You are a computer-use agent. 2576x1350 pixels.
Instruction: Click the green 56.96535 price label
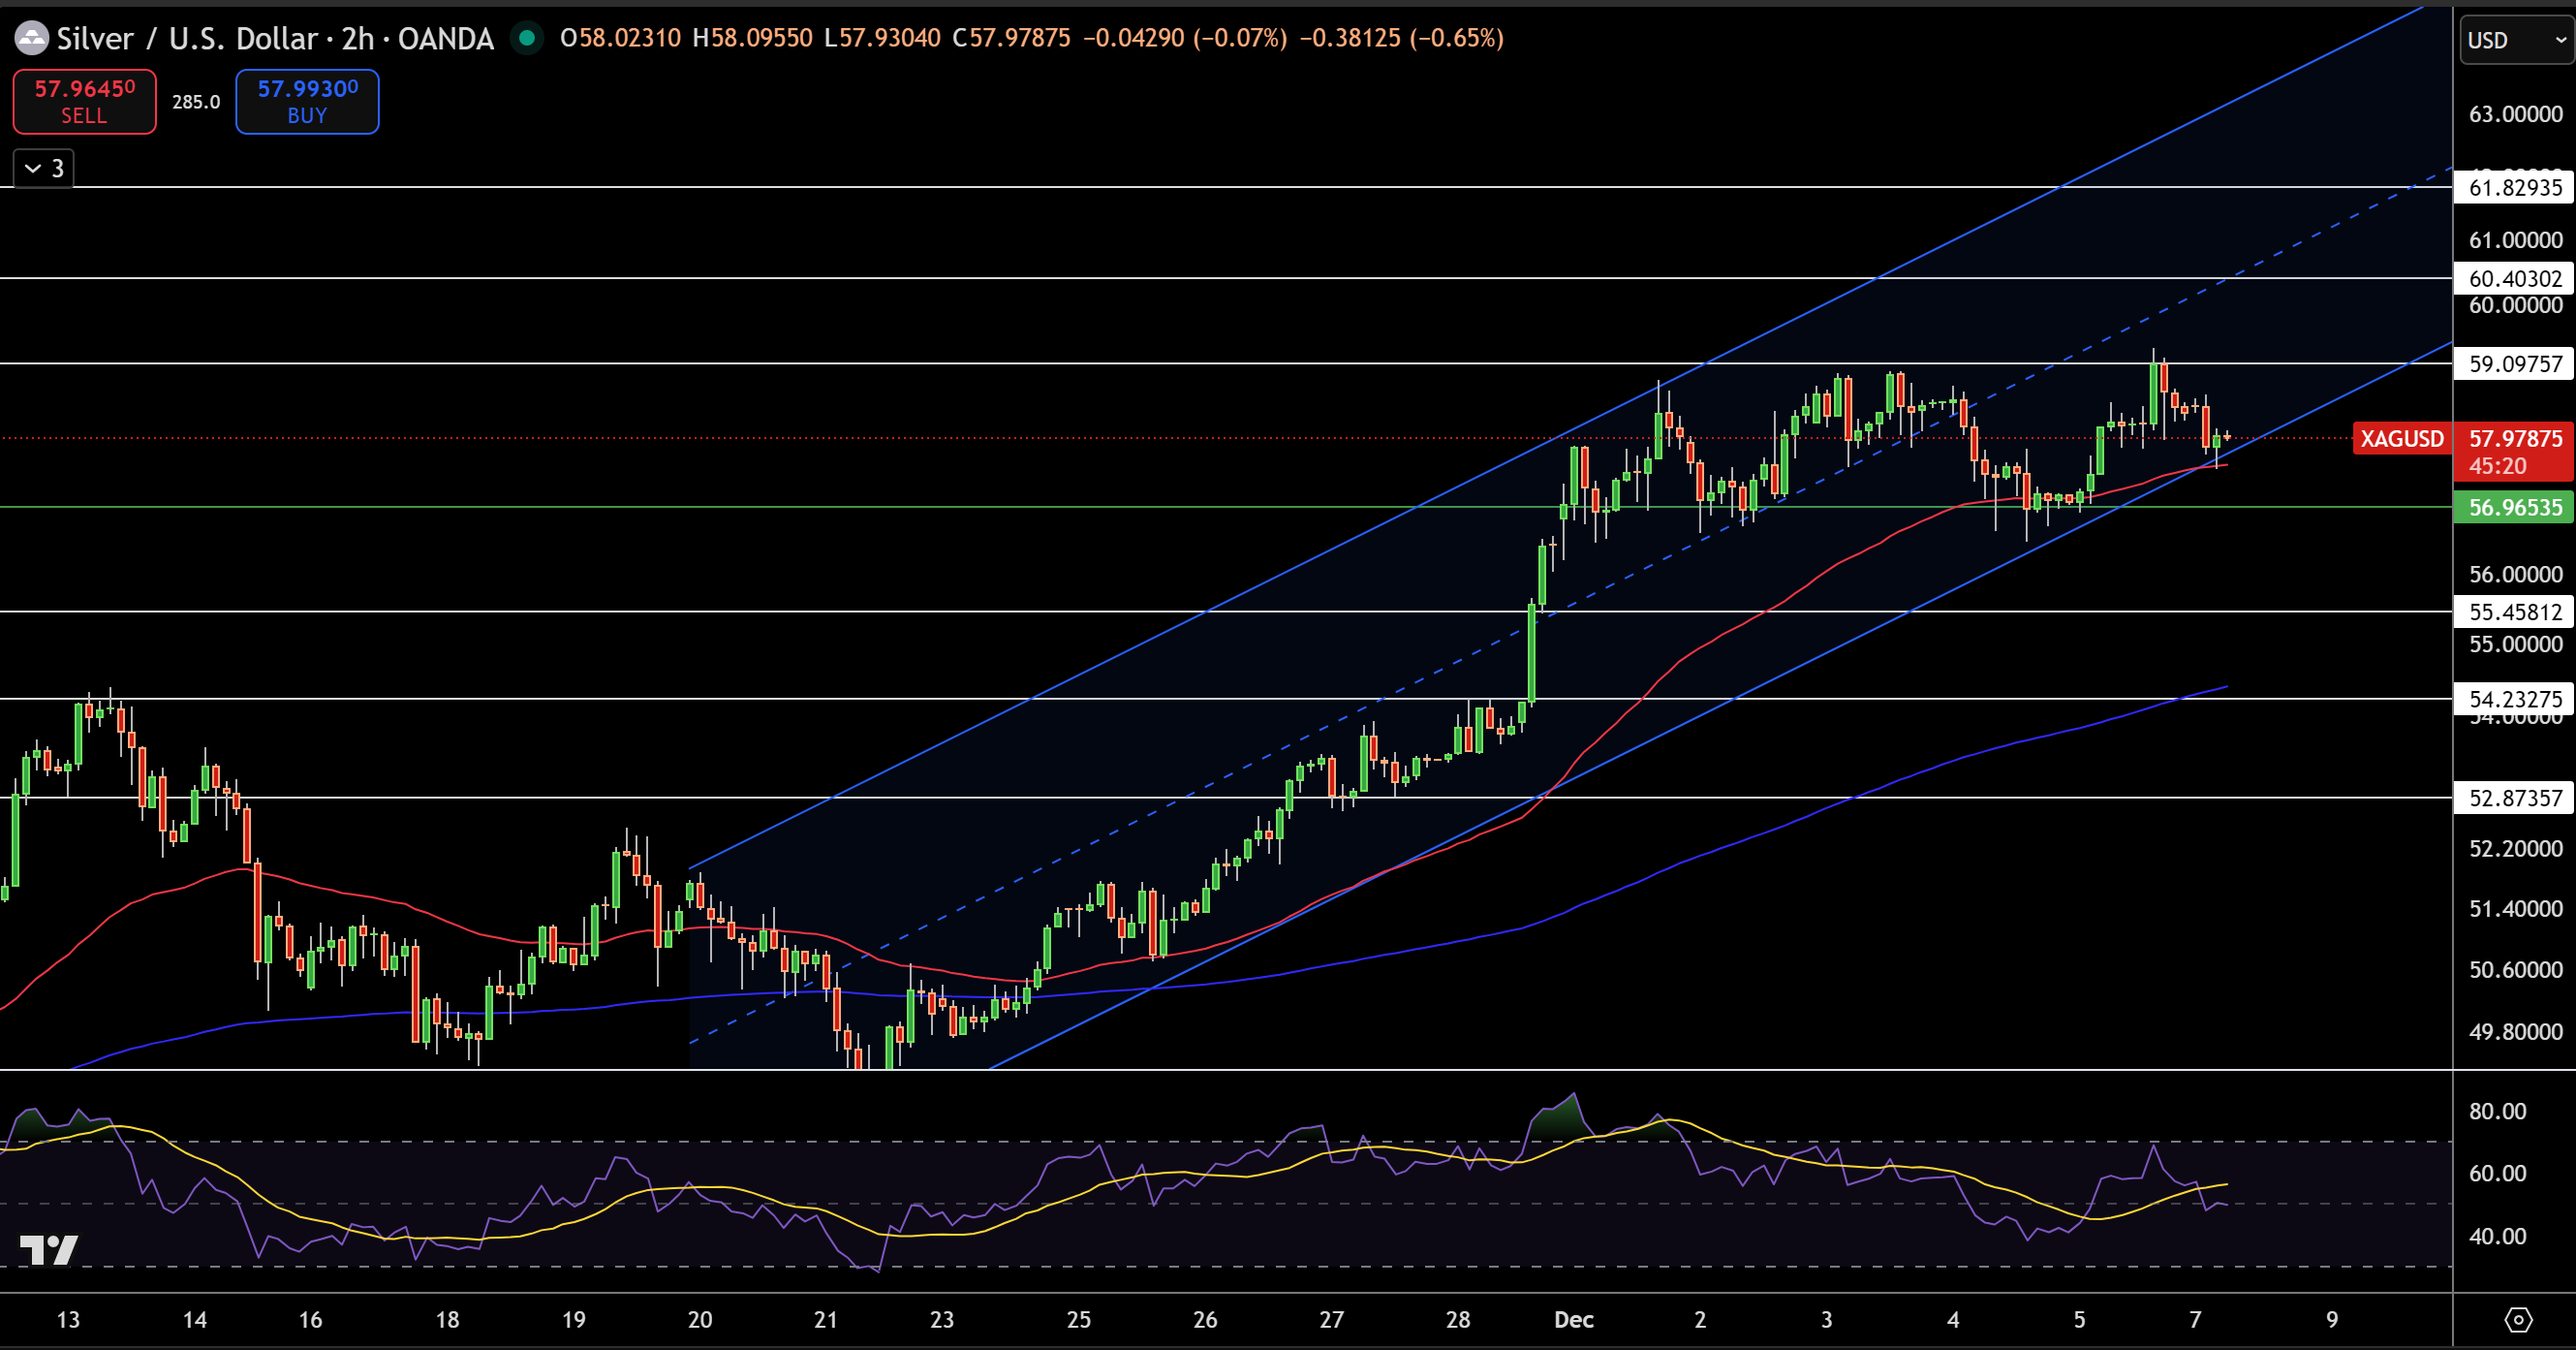point(2514,508)
